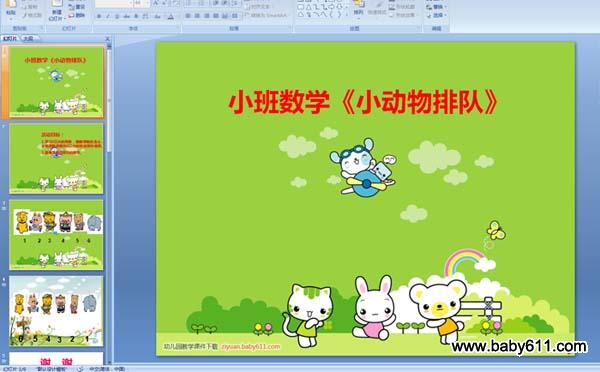Viewport: 600px width, 372px height.
Task: Click the Arrange (排列) icon
Action: pyautogui.click(x=359, y=8)
